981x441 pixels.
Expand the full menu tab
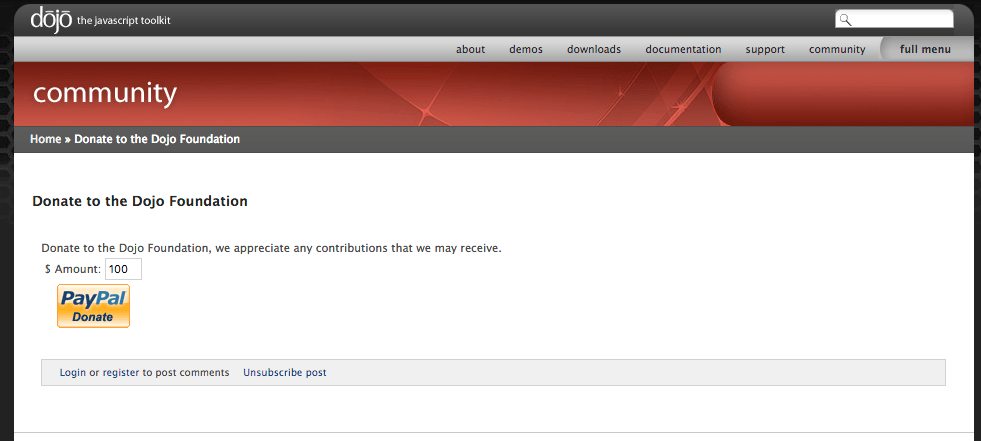[x=925, y=49]
